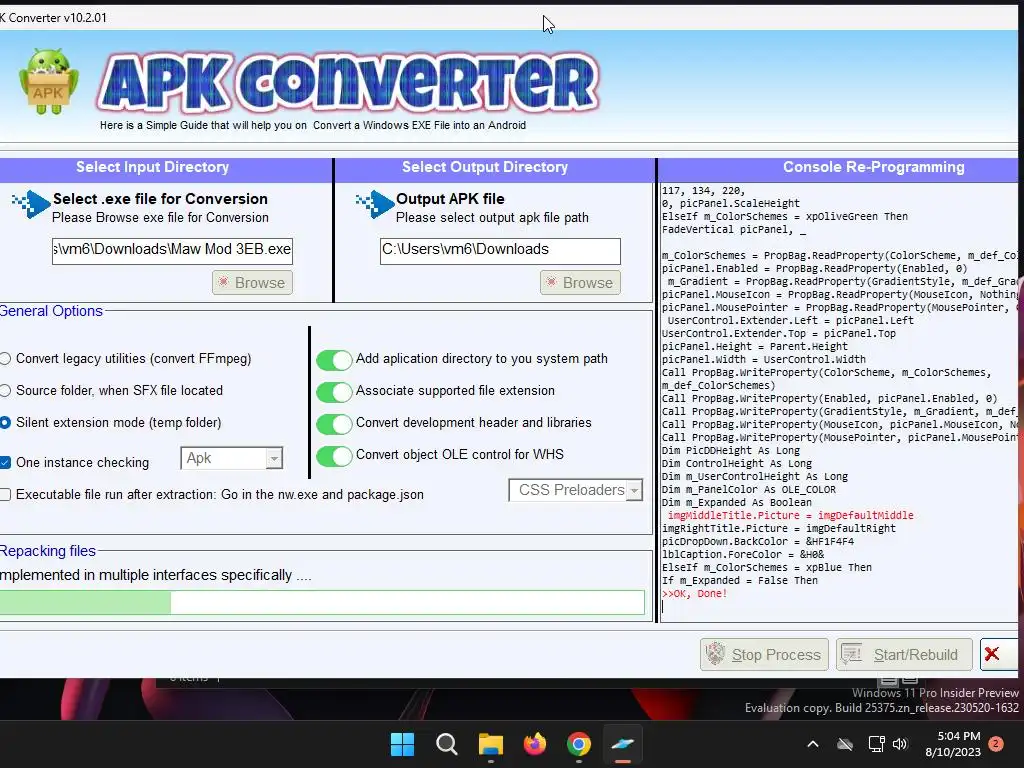Browse for output APK path

580,283
